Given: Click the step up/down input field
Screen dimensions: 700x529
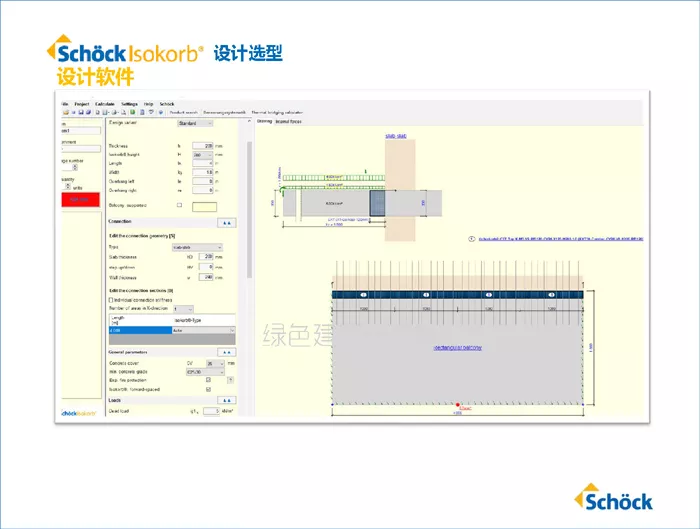Looking at the screenshot, I should pyautogui.click(x=206, y=267).
